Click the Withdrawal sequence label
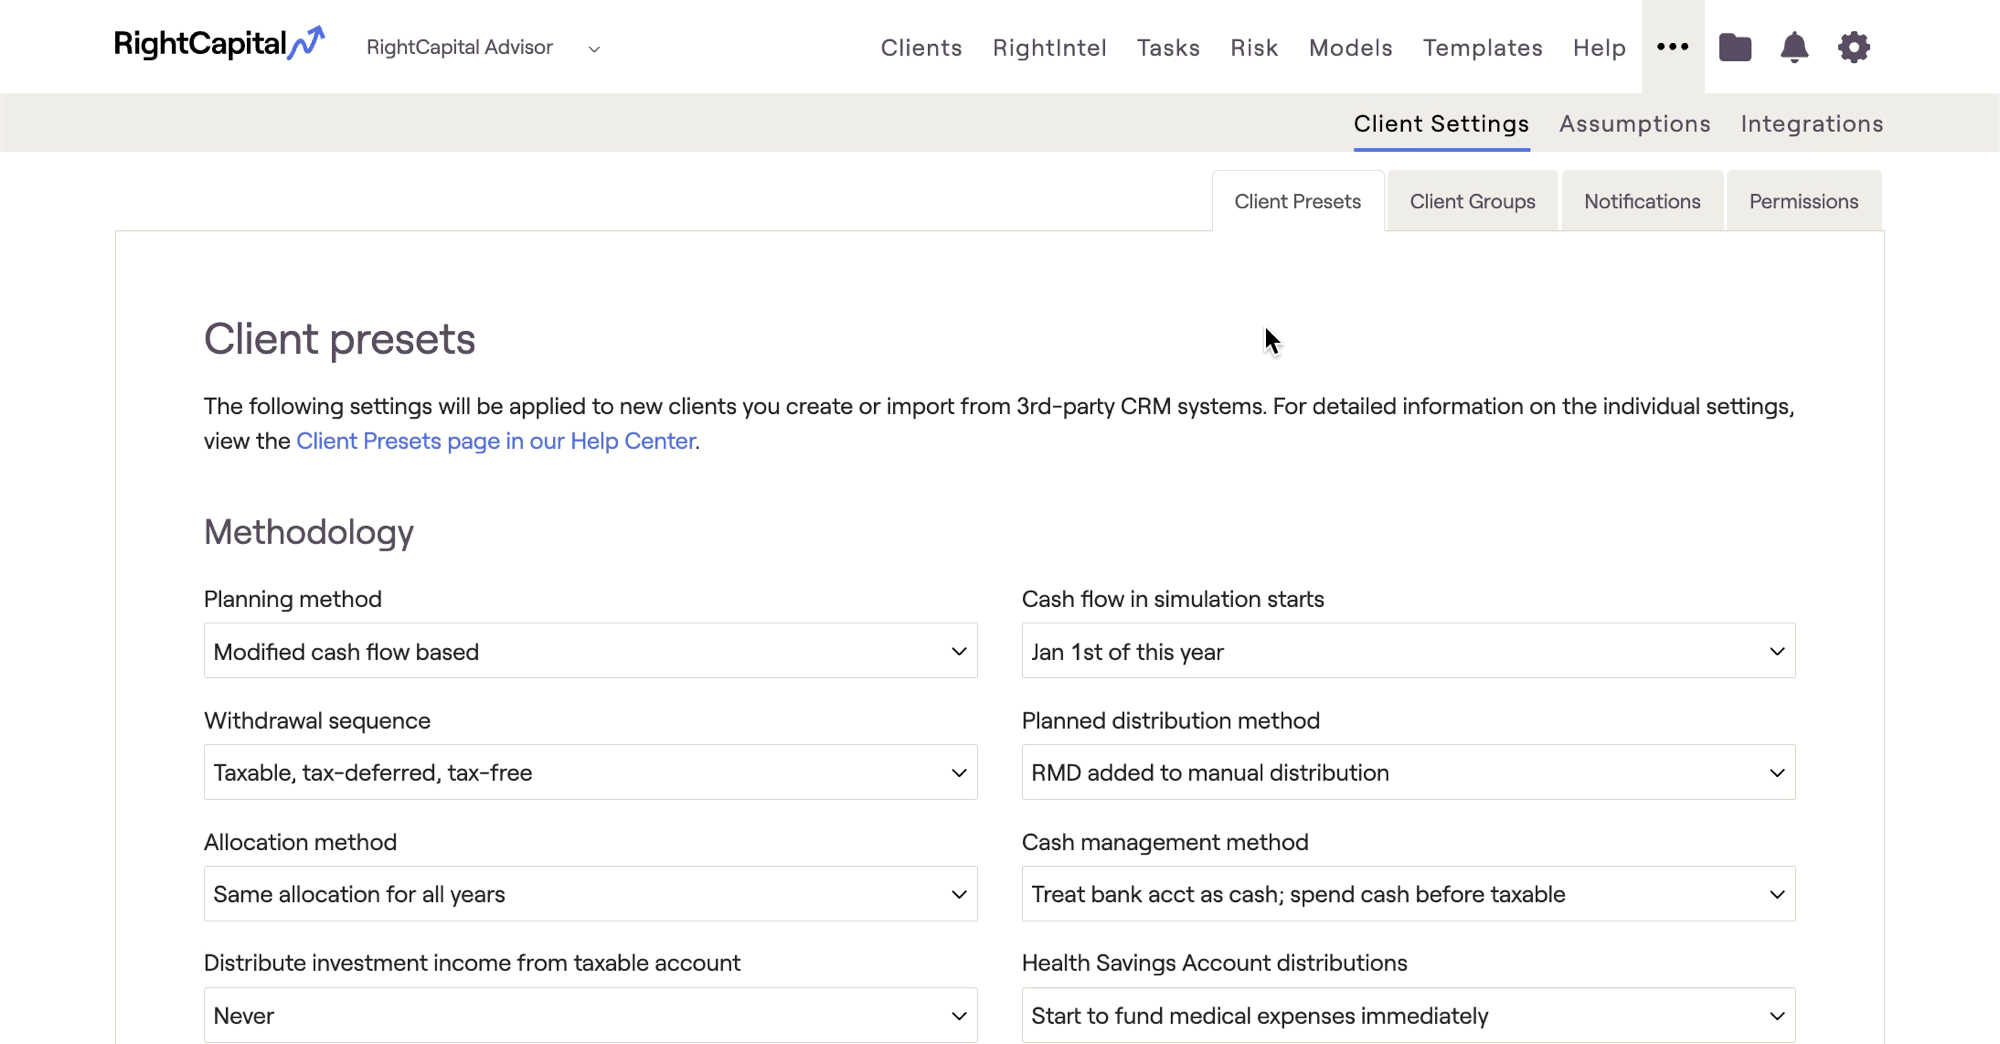The width and height of the screenshot is (2000, 1044). coord(317,720)
